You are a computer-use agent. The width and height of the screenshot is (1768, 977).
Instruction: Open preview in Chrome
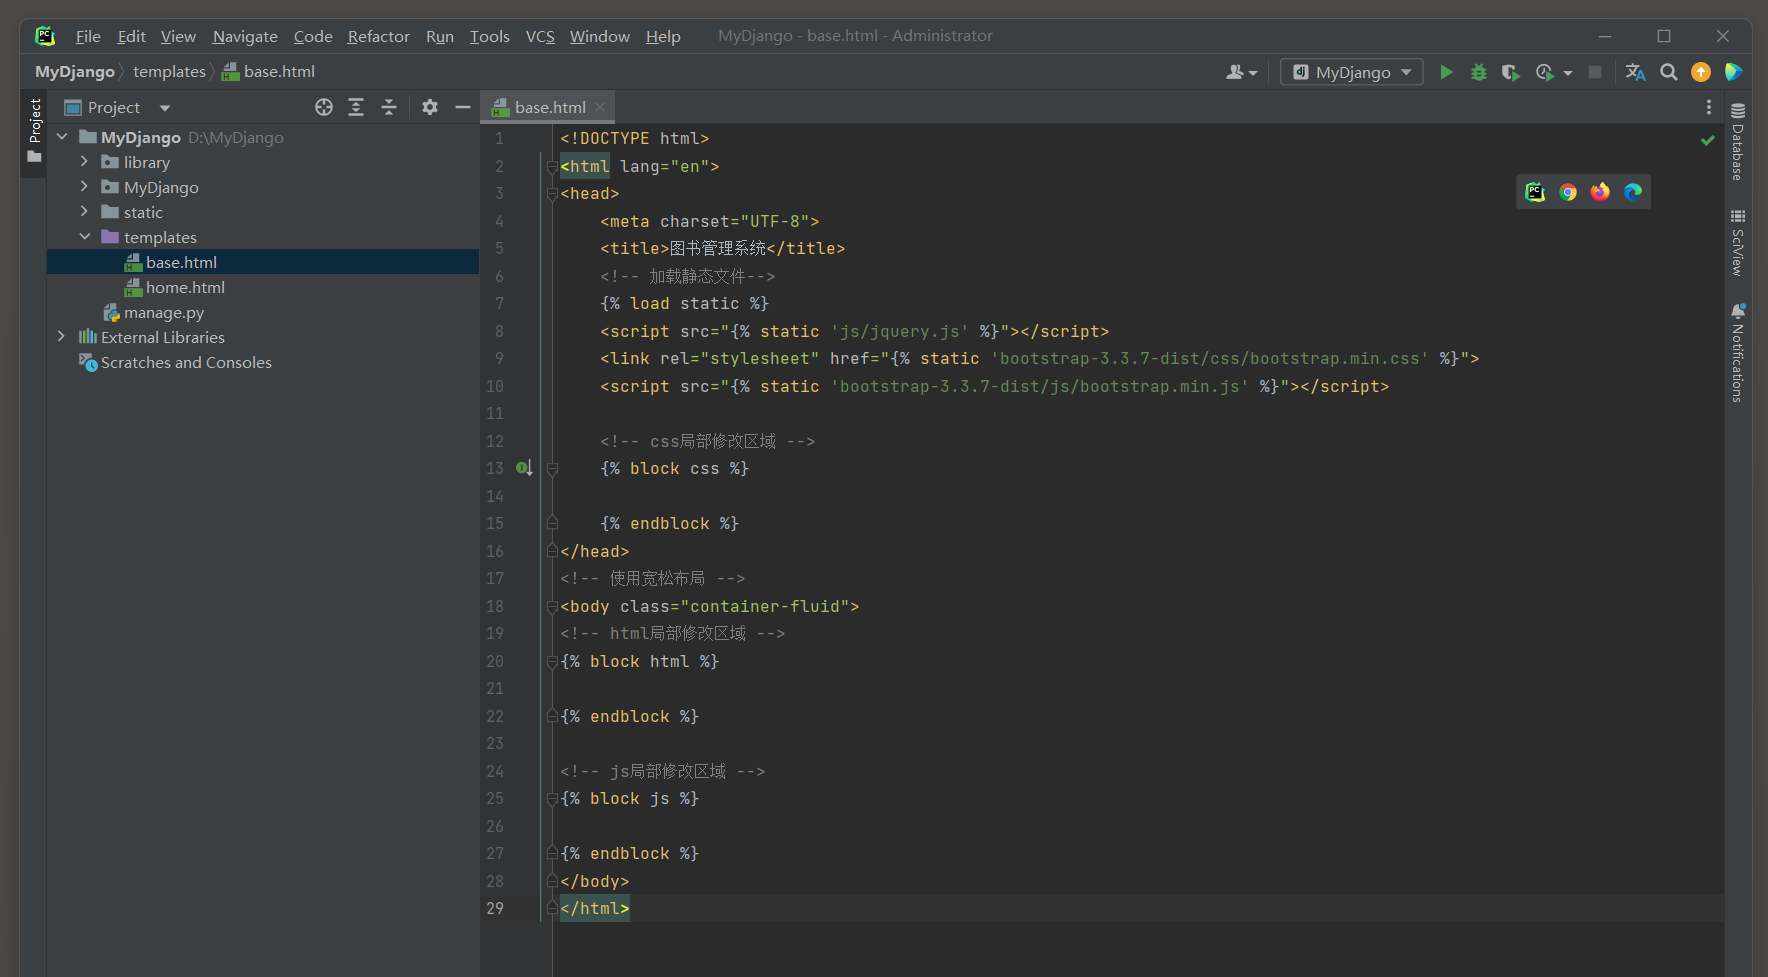tap(1568, 192)
